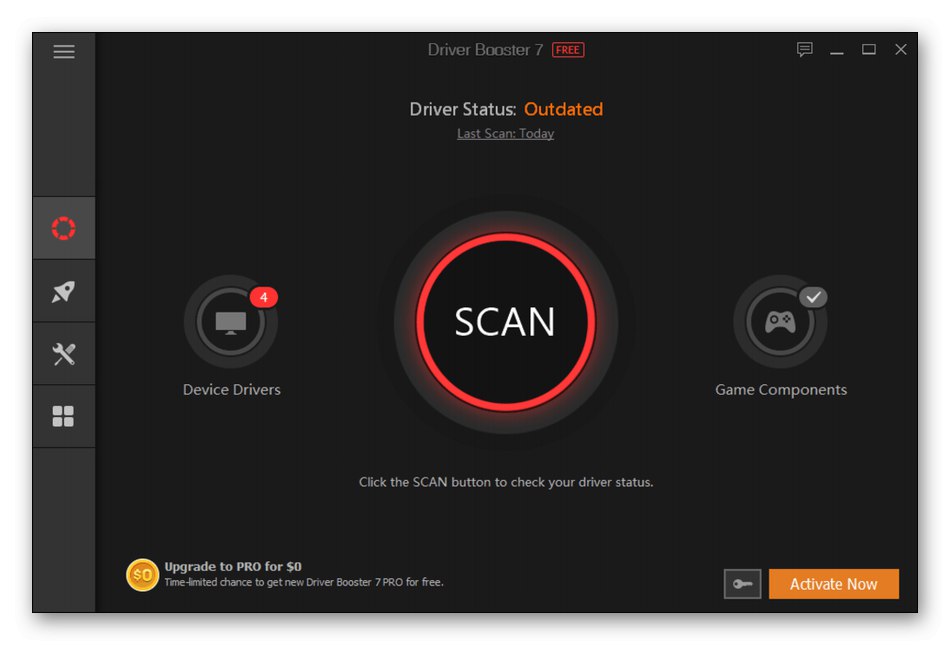
Task: Click the license key button
Action: point(743,584)
